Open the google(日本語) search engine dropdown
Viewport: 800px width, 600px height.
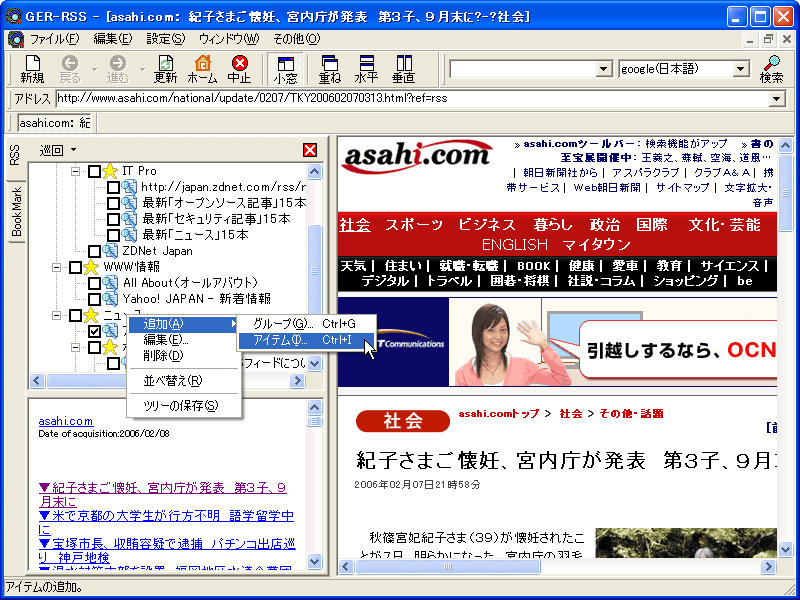coord(741,69)
